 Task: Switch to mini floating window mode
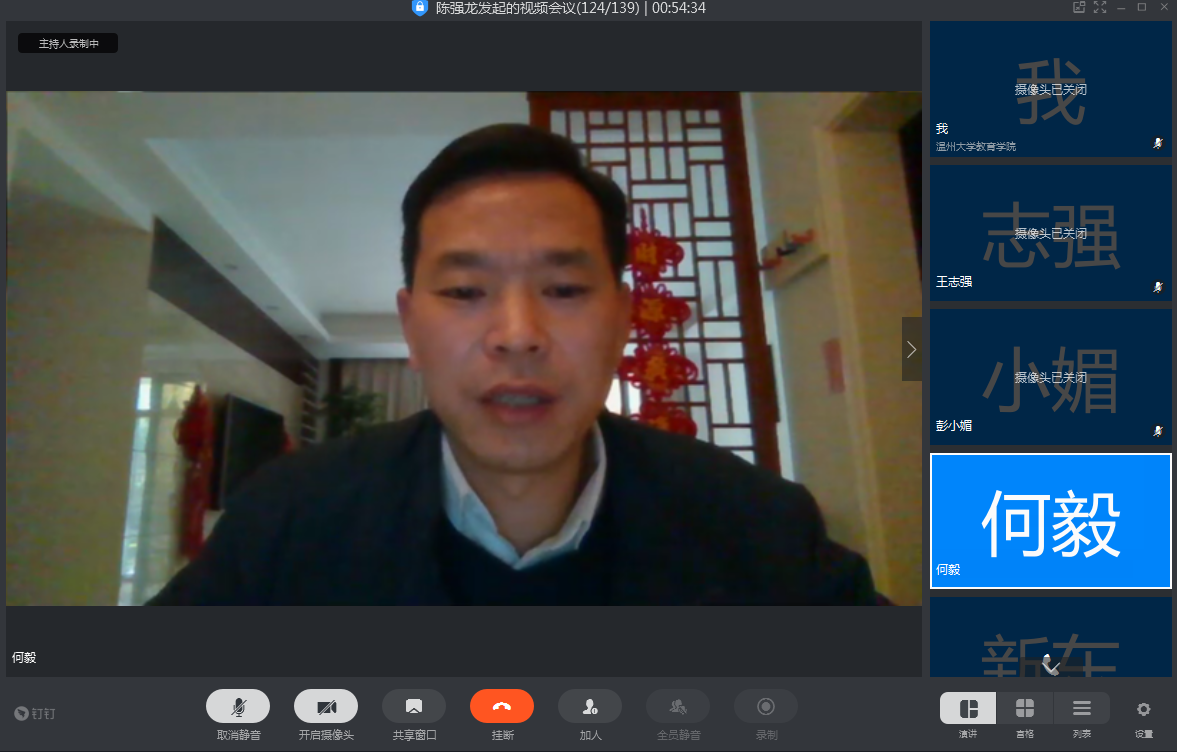[1079, 8]
